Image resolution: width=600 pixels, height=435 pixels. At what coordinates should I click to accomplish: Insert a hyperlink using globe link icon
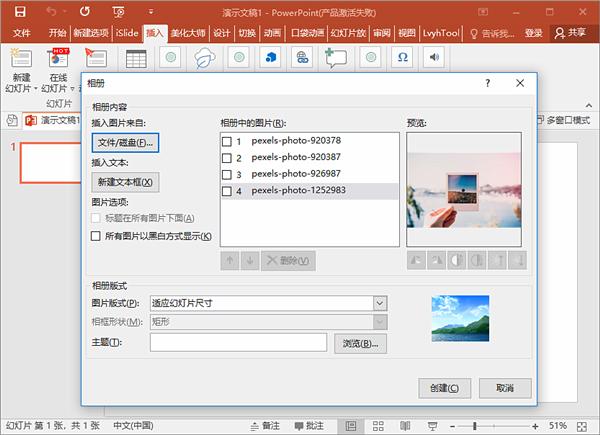pos(302,57)
